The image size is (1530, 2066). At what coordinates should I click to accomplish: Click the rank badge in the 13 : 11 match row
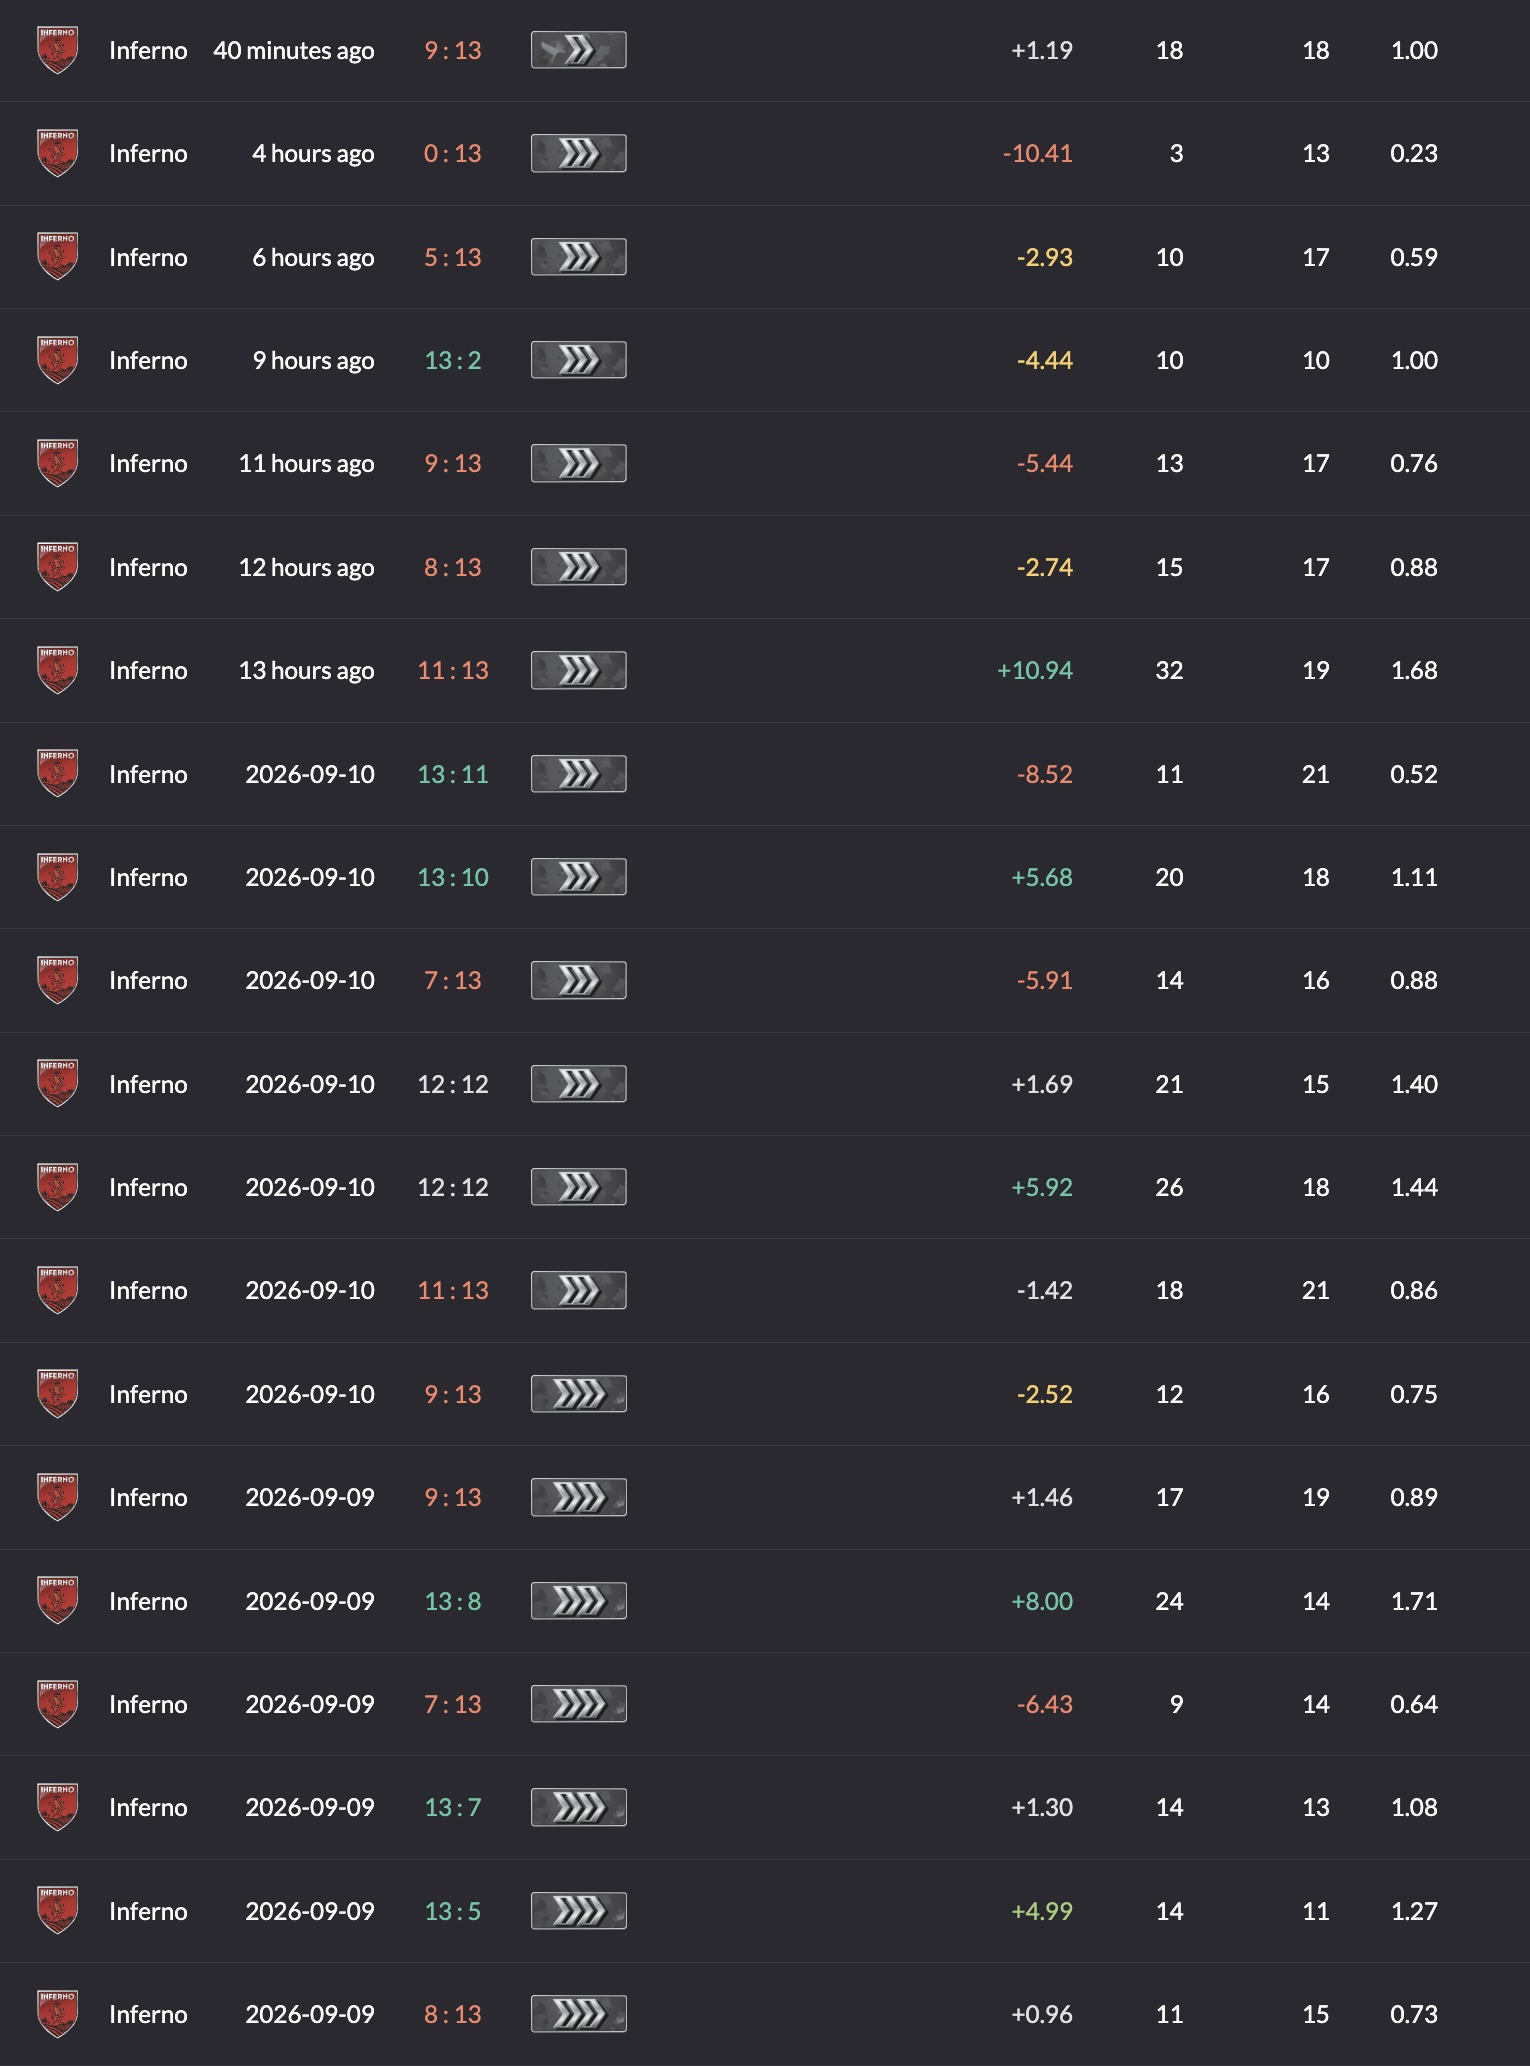[578, 774]
